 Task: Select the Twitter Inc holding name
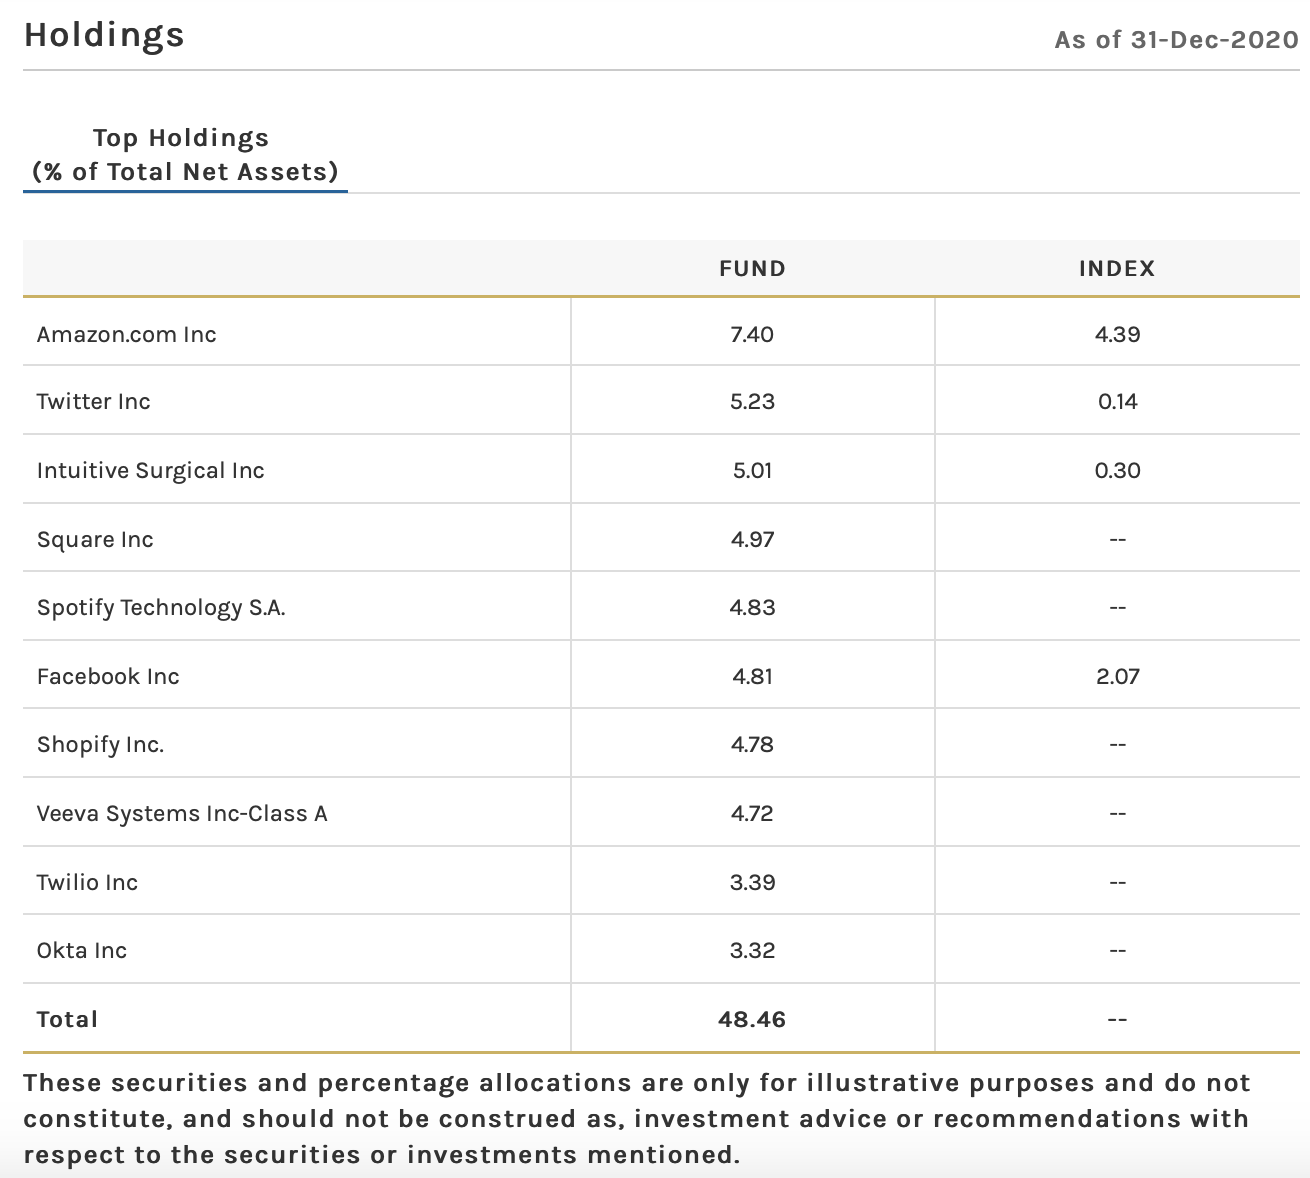click(94, 401)
